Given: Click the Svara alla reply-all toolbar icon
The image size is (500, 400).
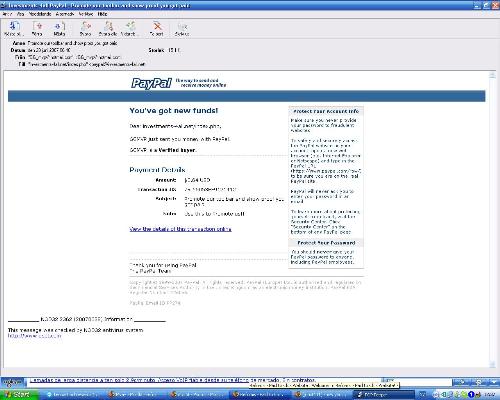Looking at the screenshot, I should 108,28.
